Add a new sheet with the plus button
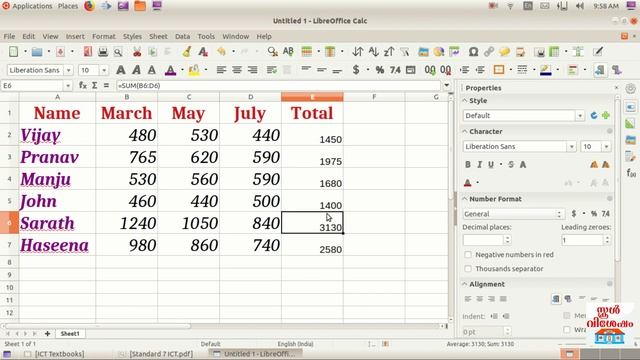640x360 pixels. [x=47, y=334]
